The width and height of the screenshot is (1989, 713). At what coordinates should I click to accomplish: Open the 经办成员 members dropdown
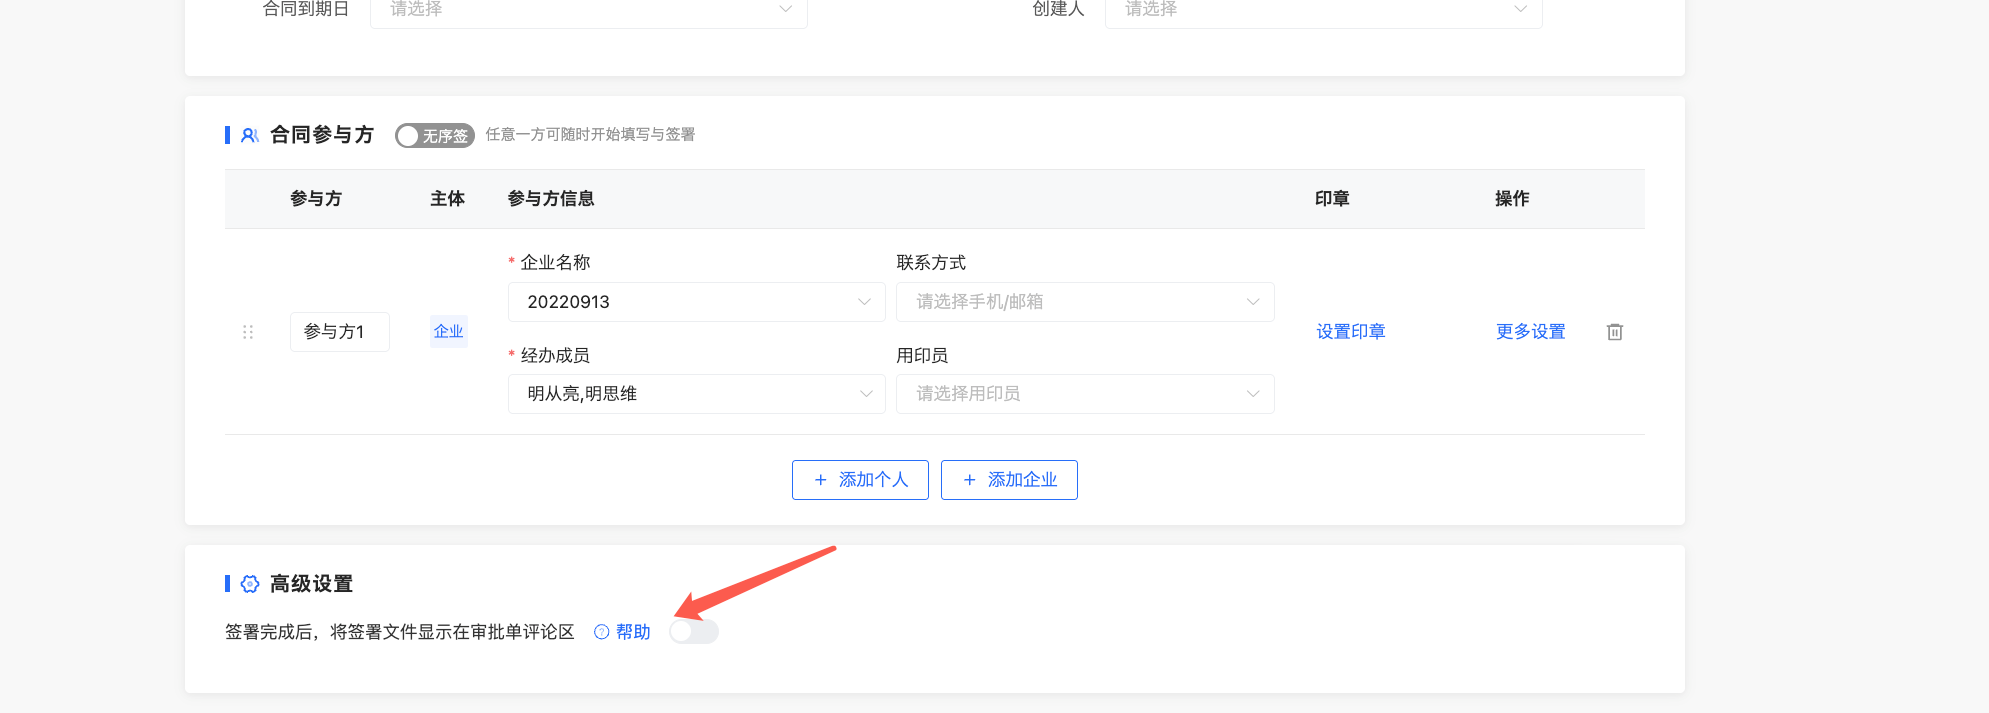pos(696,394)
